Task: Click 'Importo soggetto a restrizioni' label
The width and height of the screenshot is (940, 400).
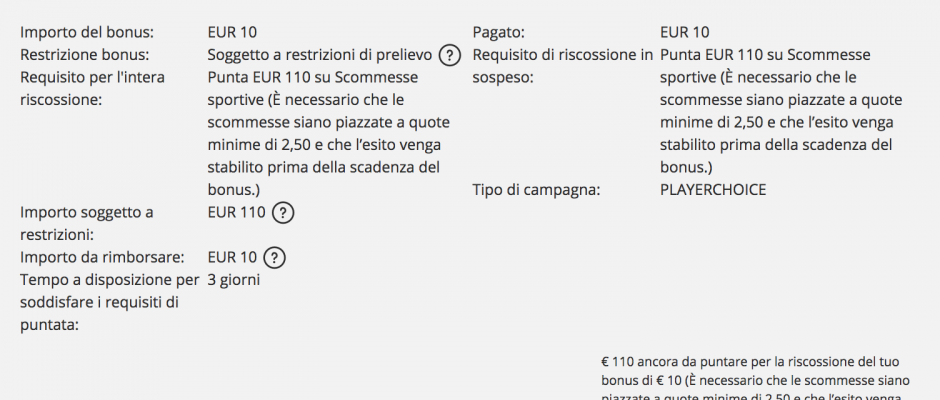Action: [86, 224]
